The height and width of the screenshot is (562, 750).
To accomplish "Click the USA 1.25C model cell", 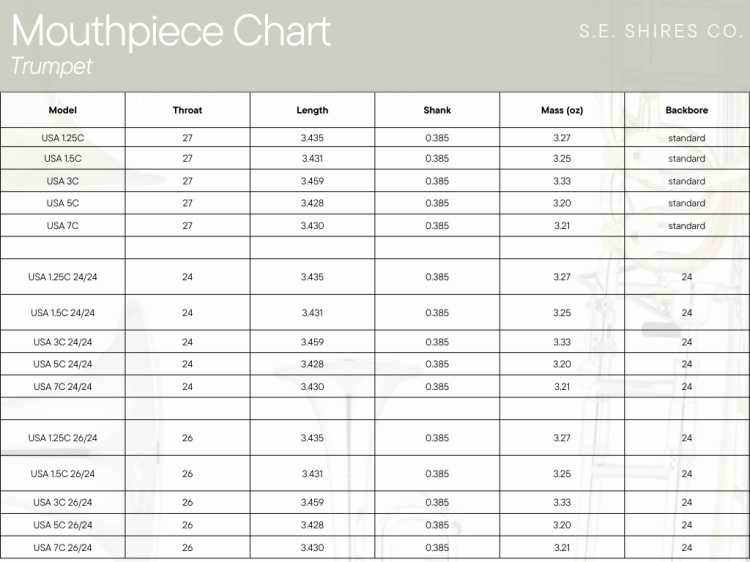I will pos(63,138).
